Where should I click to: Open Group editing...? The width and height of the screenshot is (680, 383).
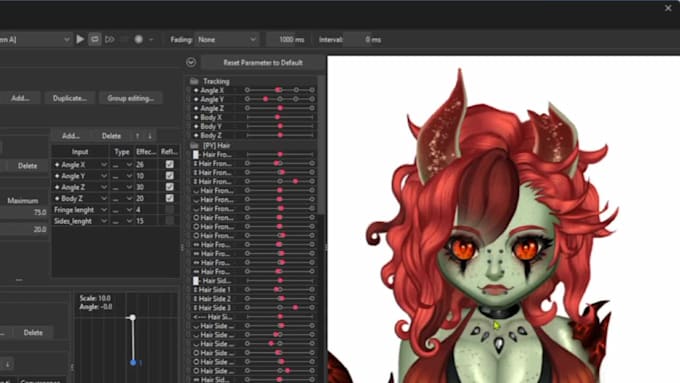[x=131, y=98]
